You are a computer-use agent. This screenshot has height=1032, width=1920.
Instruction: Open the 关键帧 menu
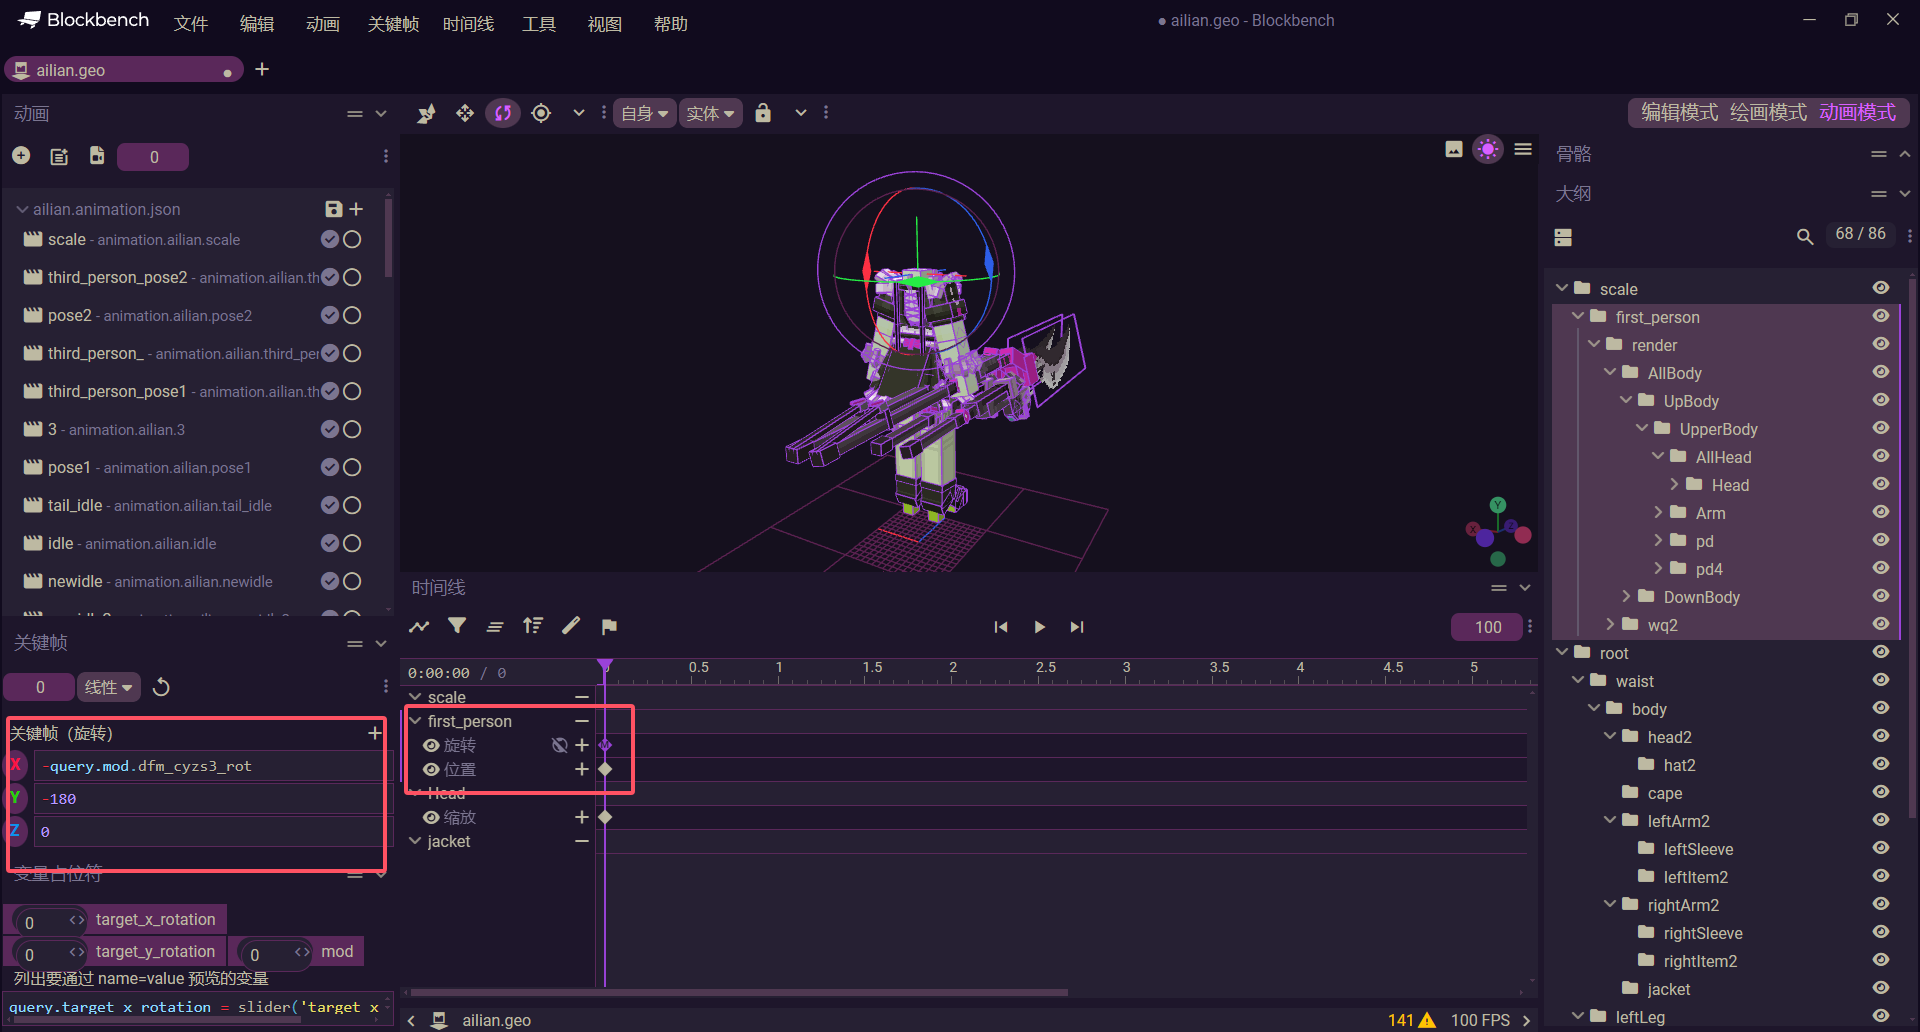click(x=393, y=24)
